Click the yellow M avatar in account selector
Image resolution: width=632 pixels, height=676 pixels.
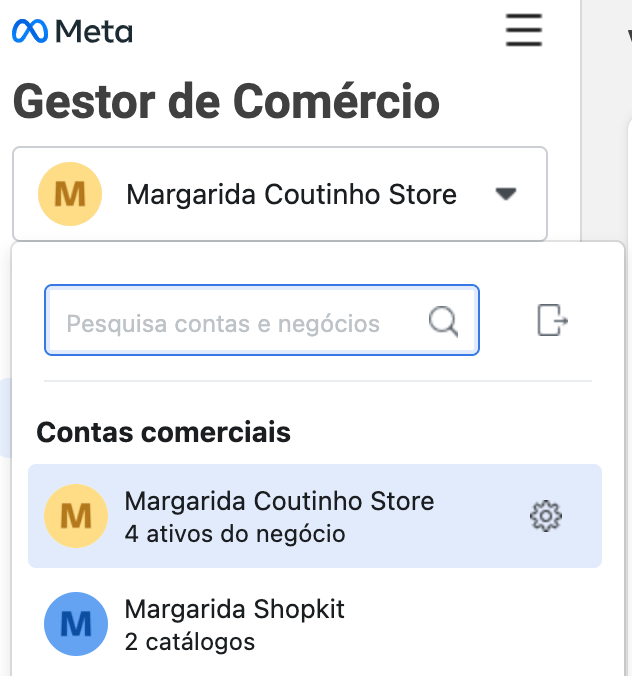(x=69, y=194)
